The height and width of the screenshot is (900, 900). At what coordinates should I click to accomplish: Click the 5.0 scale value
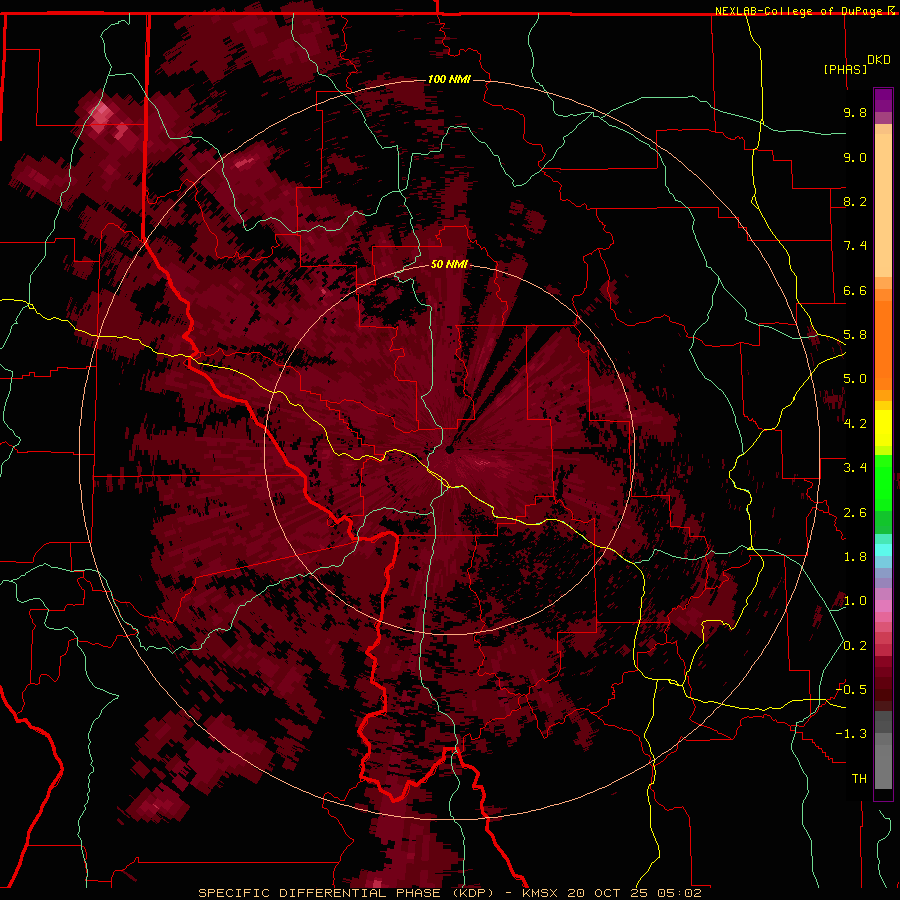point(855,379)
